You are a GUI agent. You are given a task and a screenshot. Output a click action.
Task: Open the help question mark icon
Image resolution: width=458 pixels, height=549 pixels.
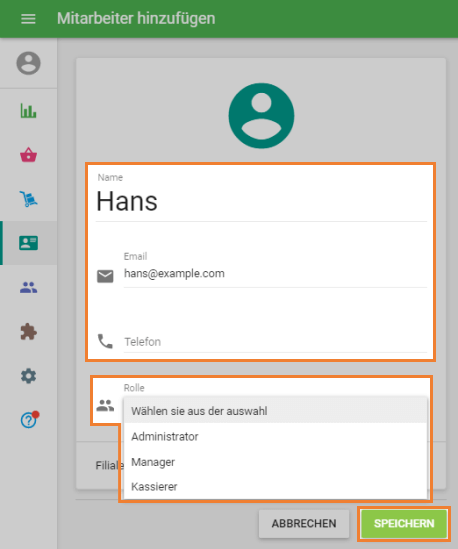point(29,419)
